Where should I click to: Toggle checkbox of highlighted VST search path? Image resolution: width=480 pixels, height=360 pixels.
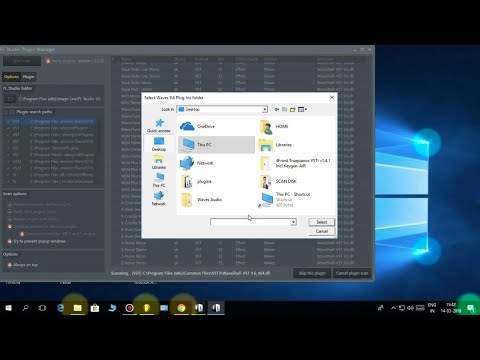pyautogui.click(x=9, y=122)
